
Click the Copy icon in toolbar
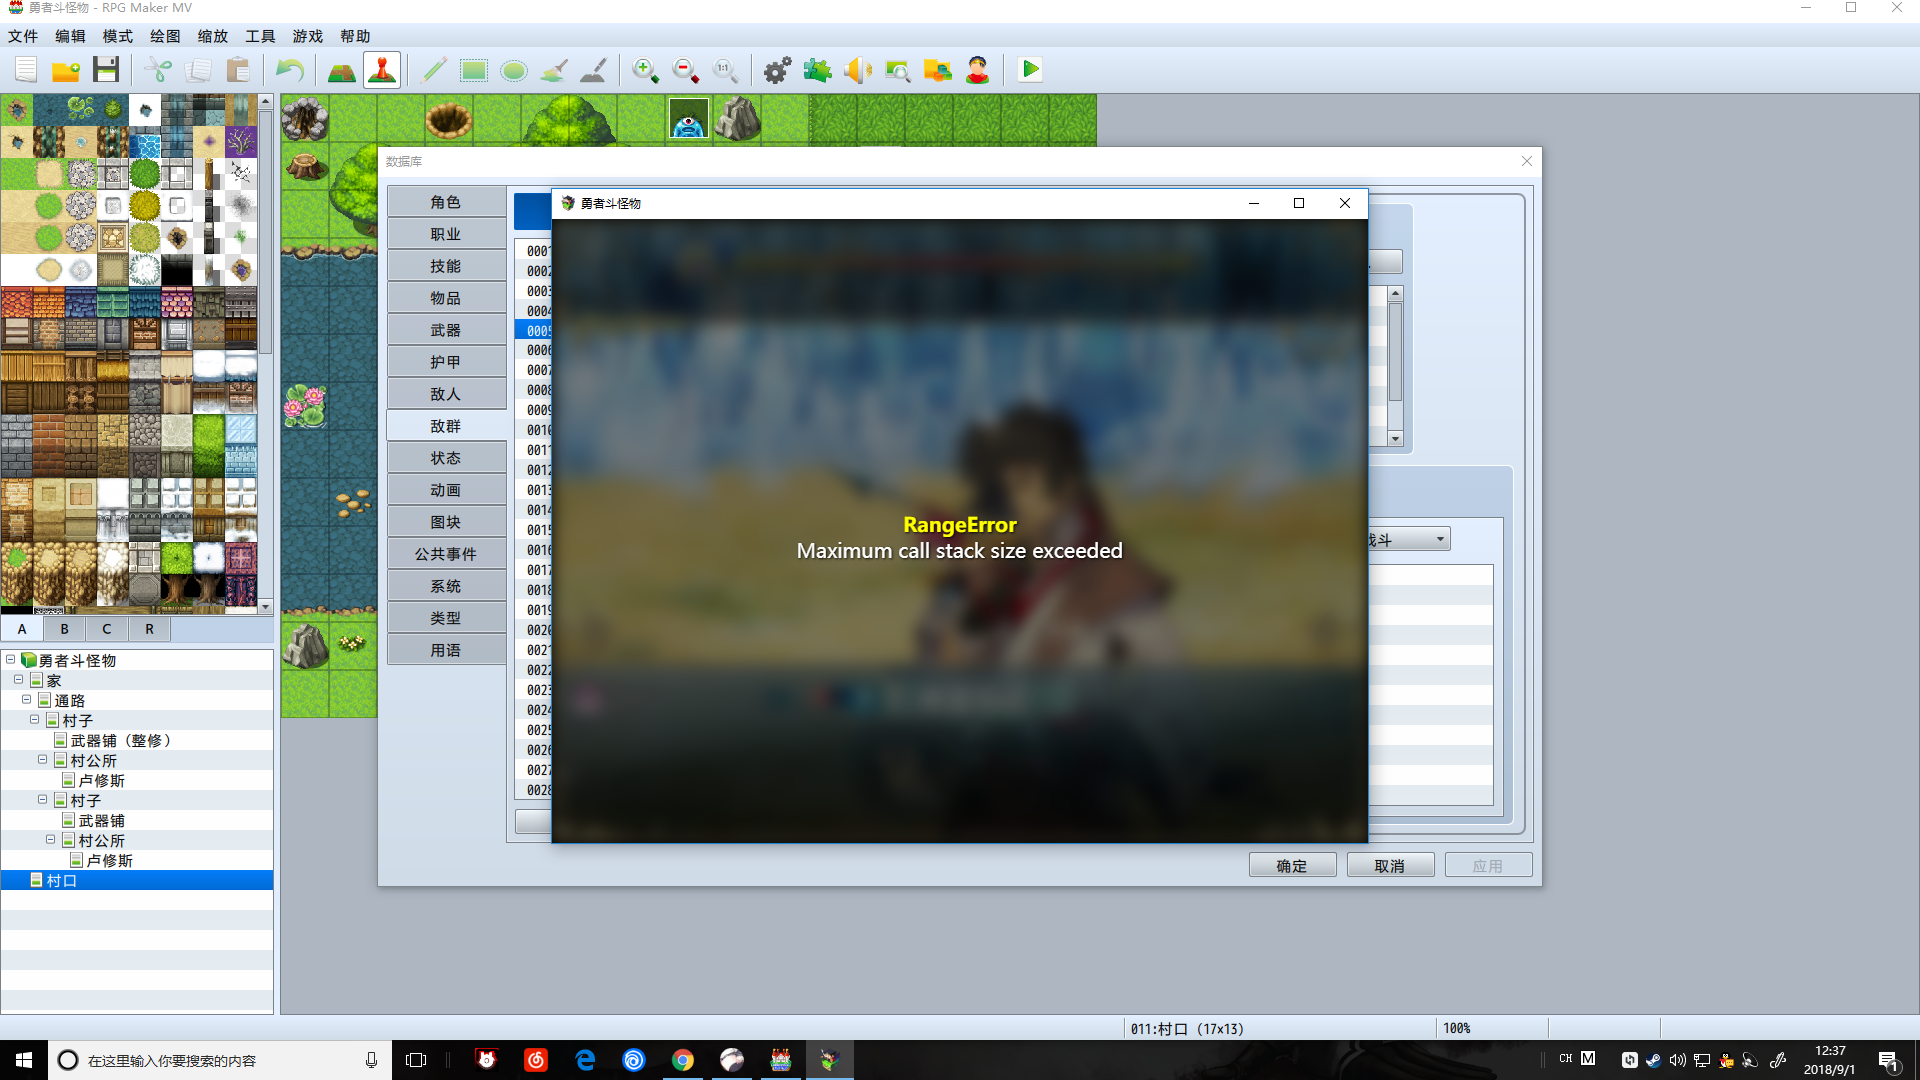198,70
